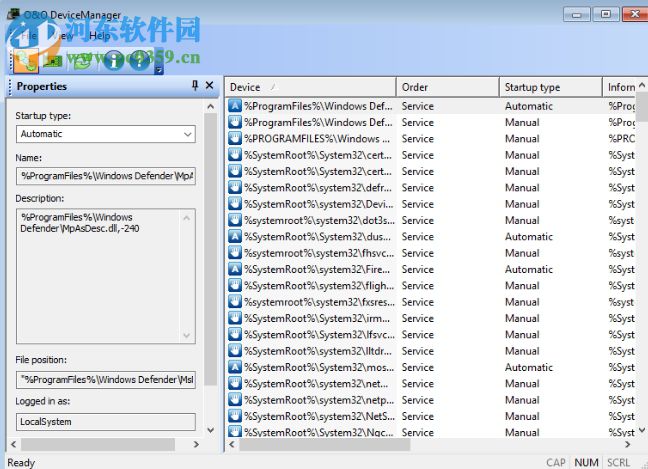Viewport: 648px width, 469px height.
Task: Open the View menu
Action: click(x=62, y=36)
